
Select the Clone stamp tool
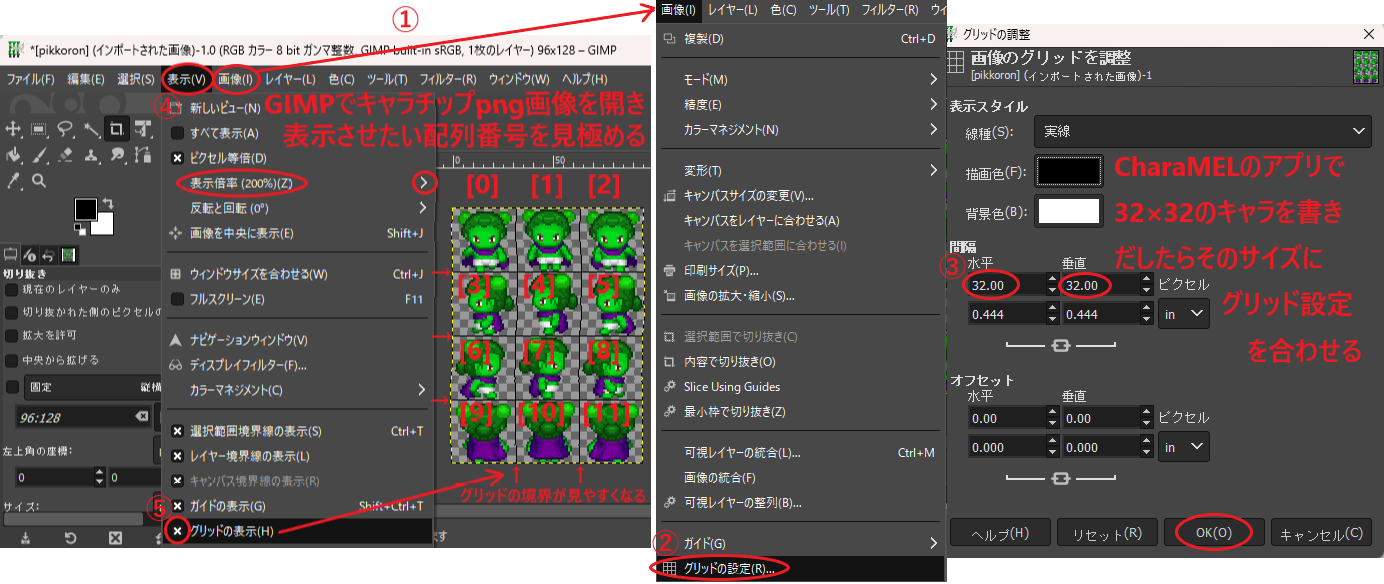pos(92,155)
